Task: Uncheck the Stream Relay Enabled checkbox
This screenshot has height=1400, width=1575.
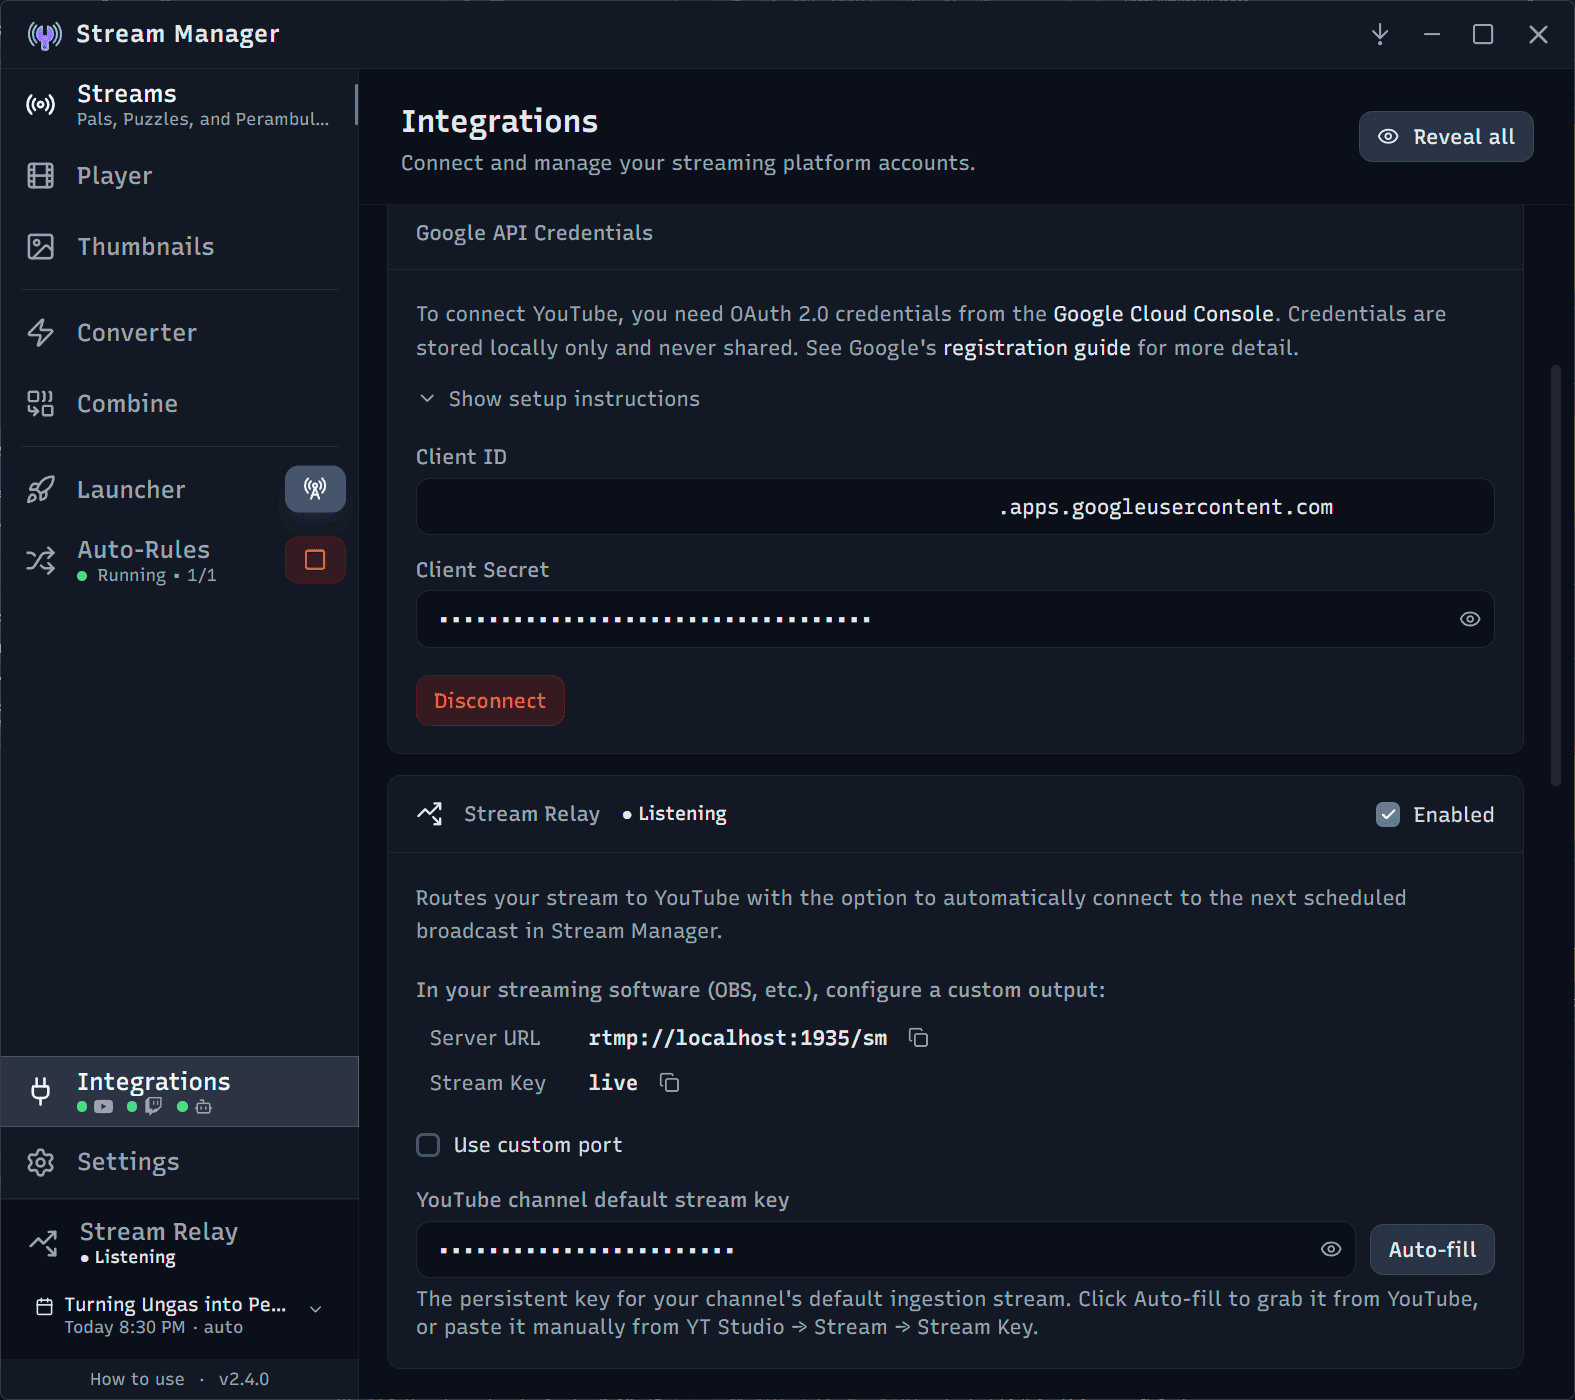Action: click(1388, 815)
